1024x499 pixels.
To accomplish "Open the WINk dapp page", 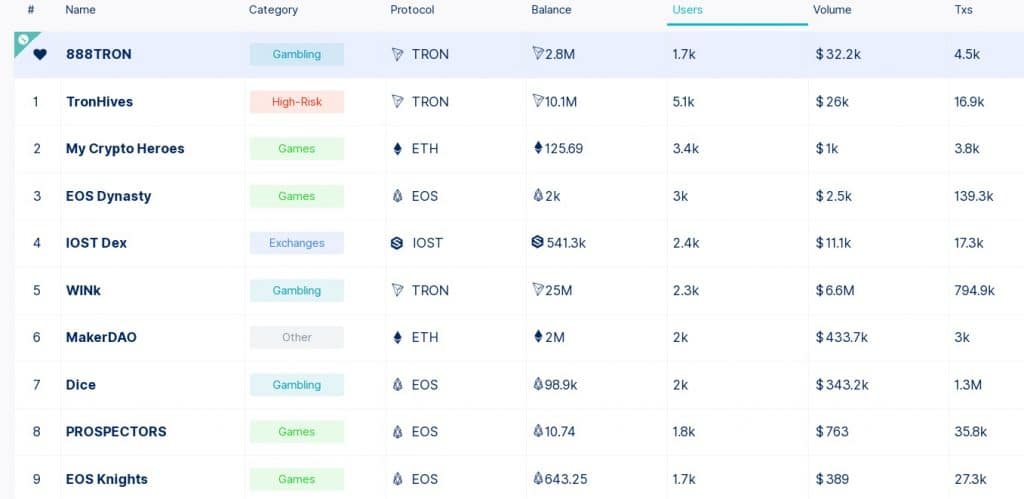I will [x=84, y=290].
